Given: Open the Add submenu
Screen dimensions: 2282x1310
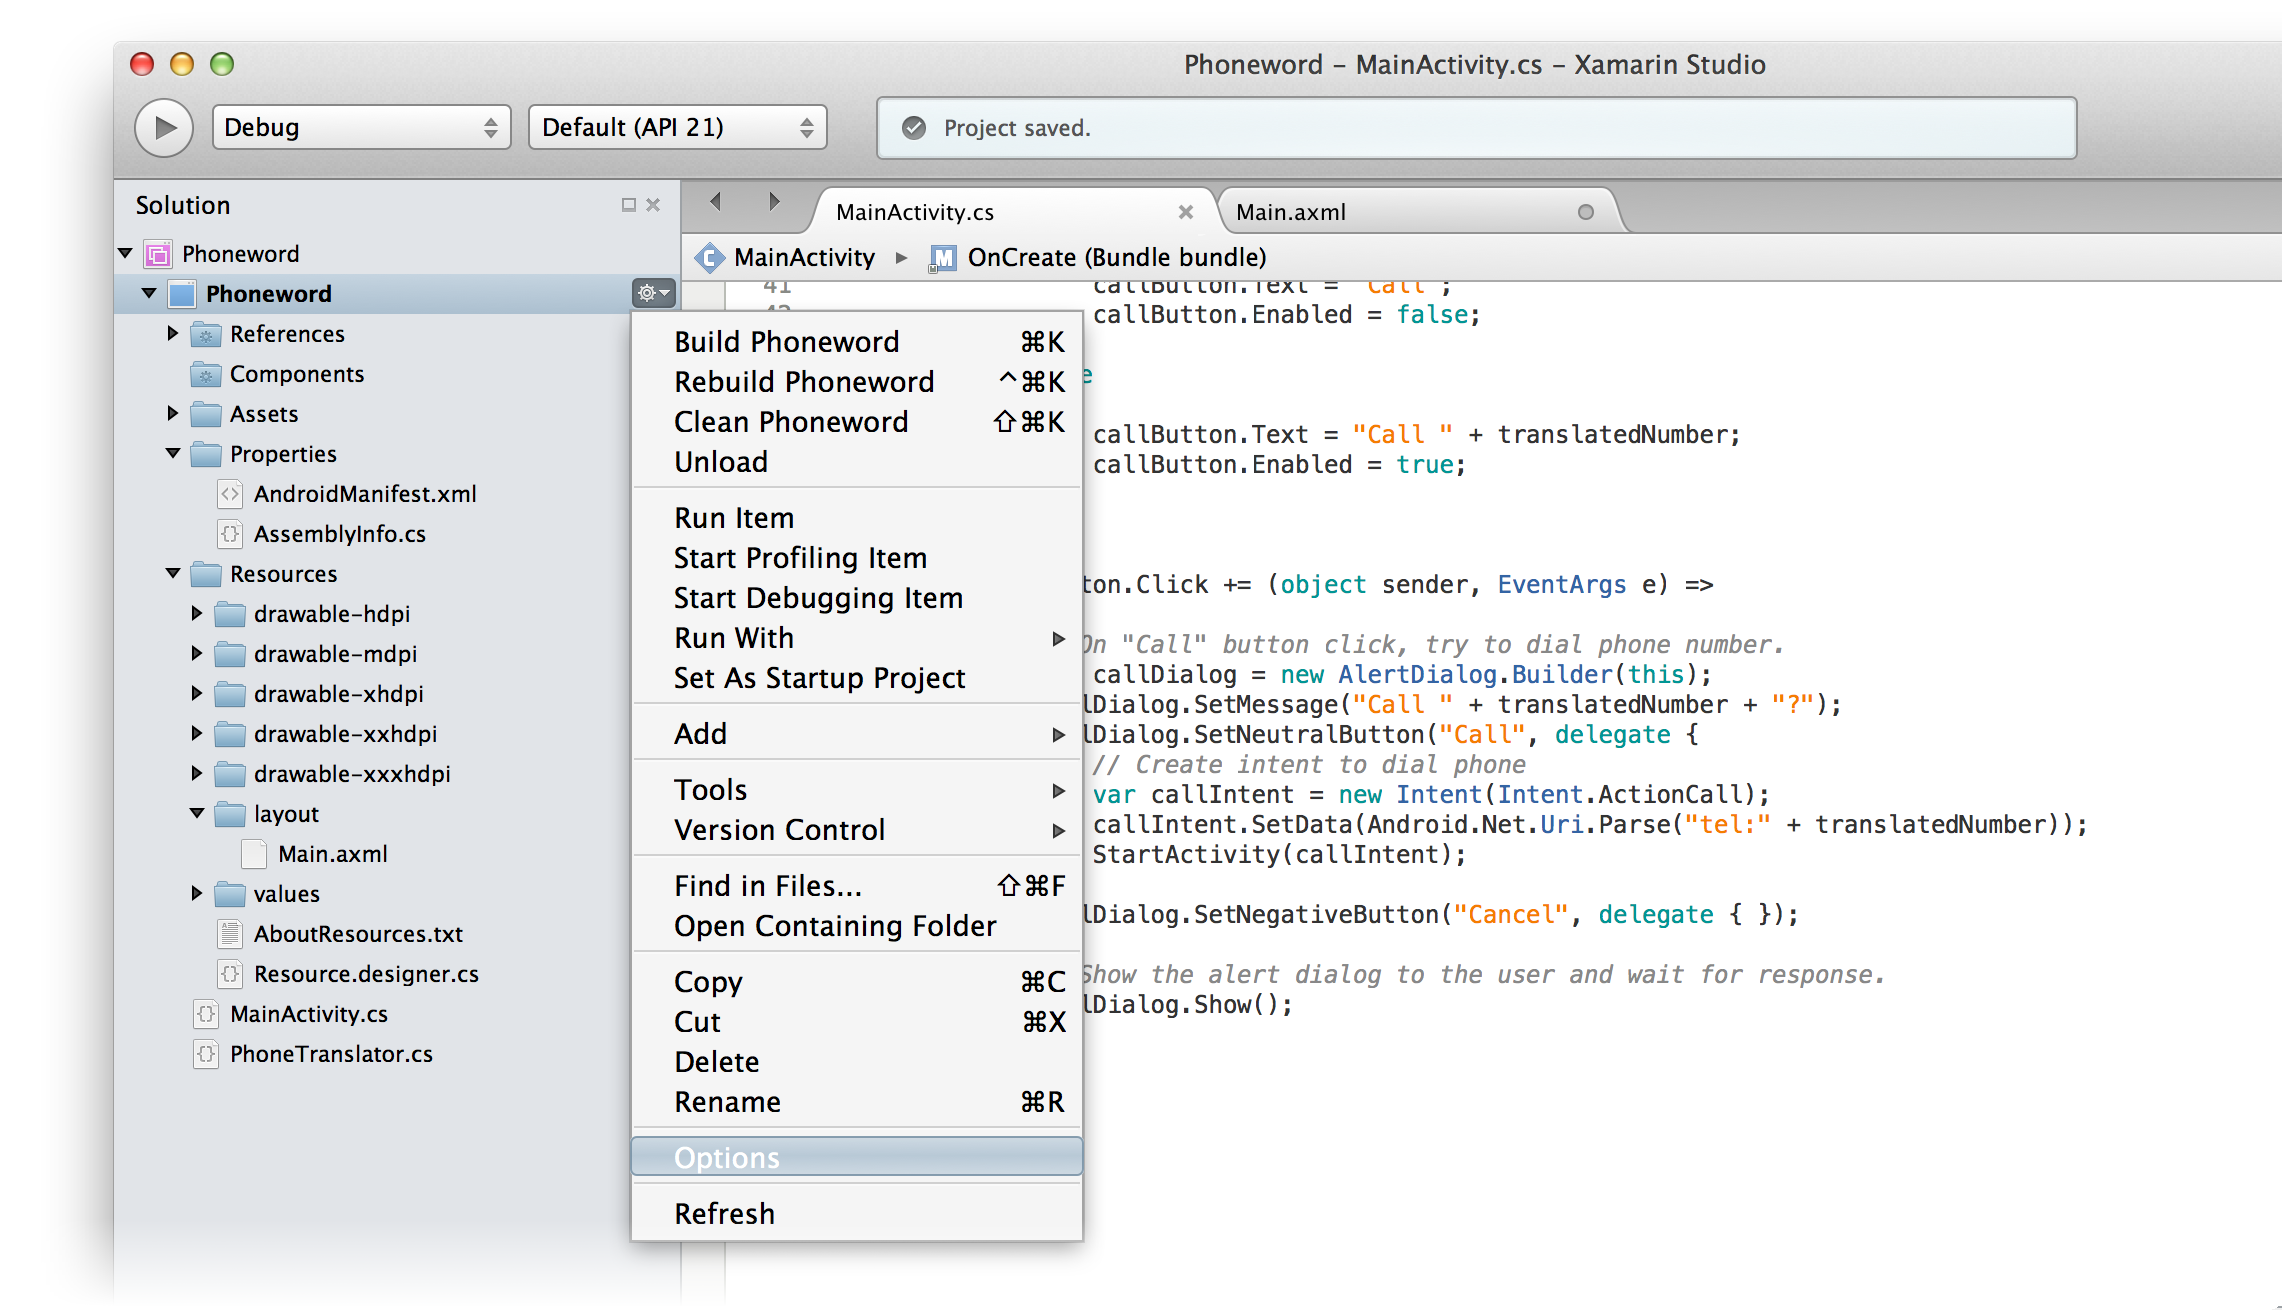Looking at the screenshot, I should (701, 734).
